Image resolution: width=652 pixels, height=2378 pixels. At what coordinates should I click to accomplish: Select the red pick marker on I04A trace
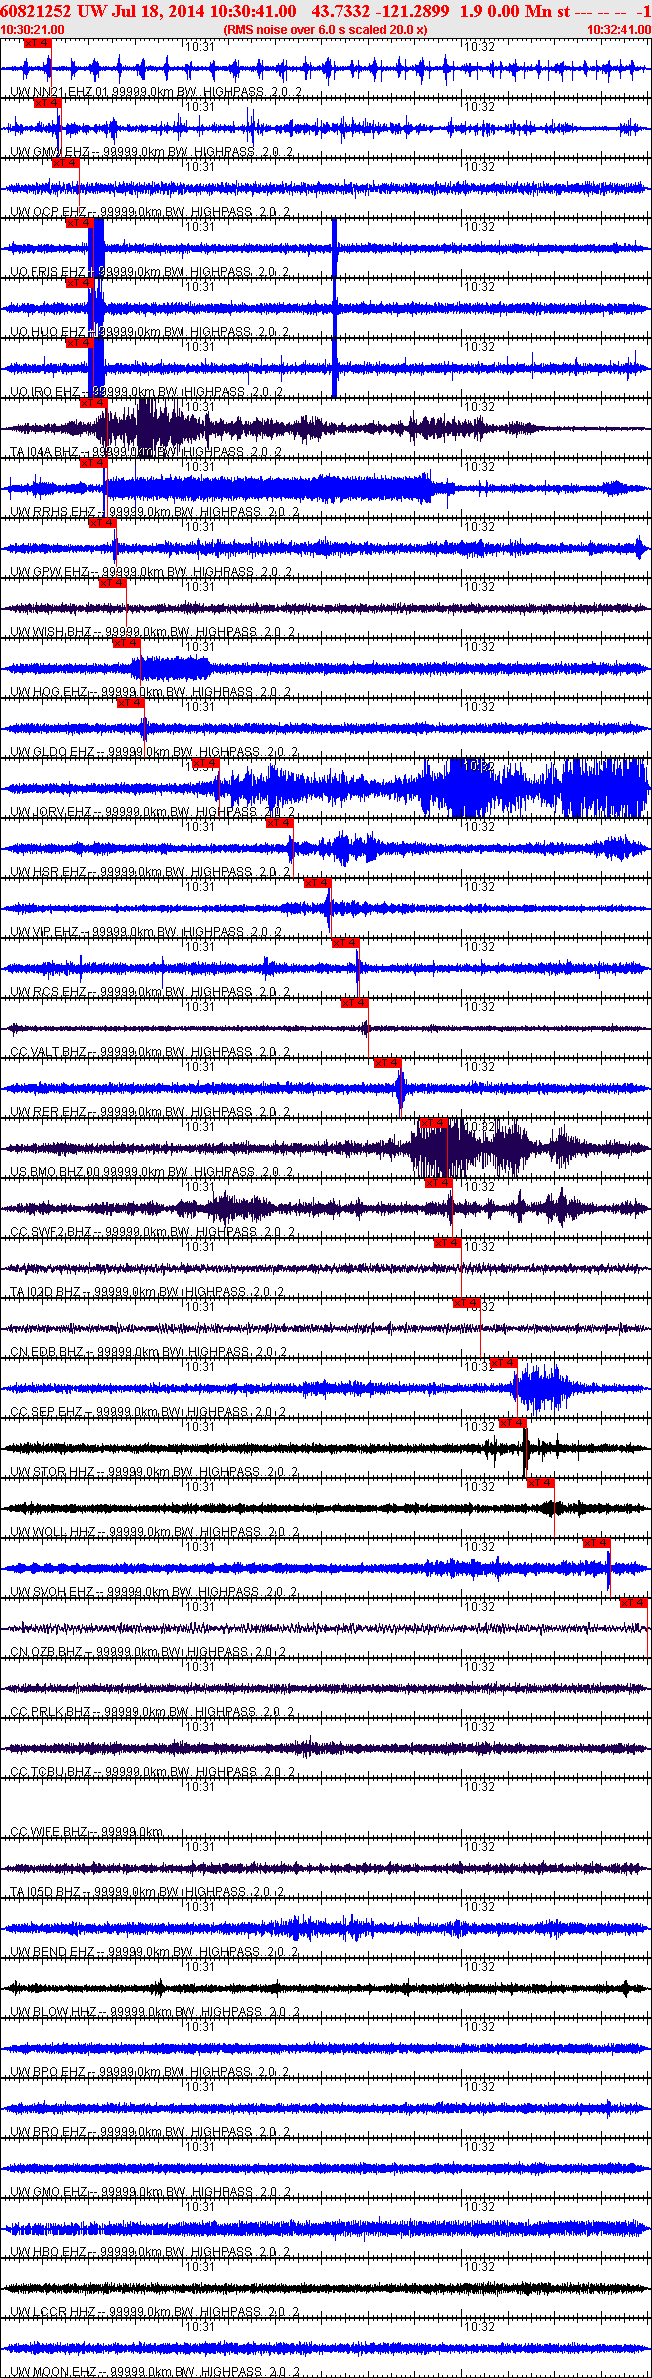tap(93, 403)
